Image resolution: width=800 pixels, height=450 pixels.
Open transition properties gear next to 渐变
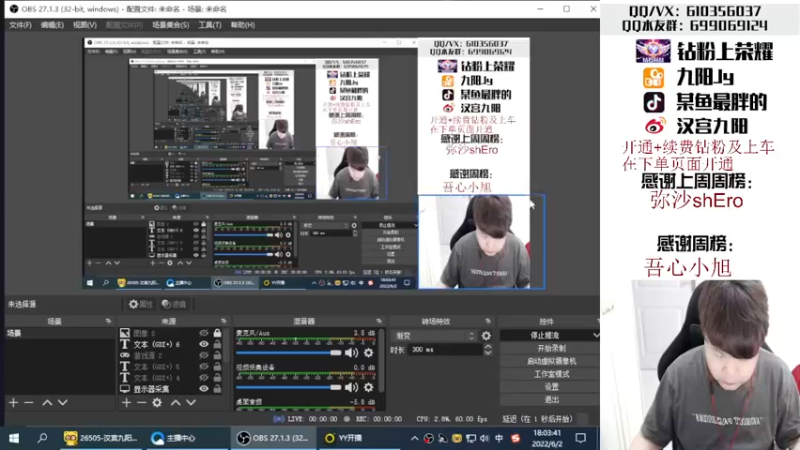tap(486, 336)
